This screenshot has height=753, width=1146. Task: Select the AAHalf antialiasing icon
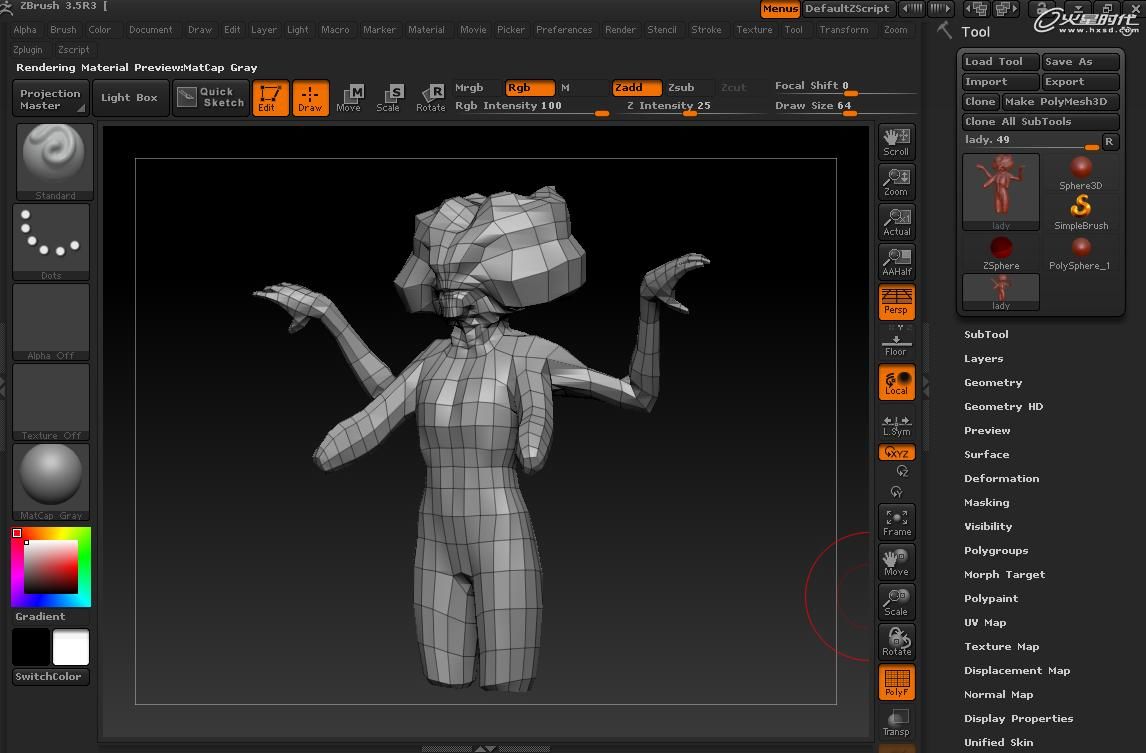coord(896,261)
